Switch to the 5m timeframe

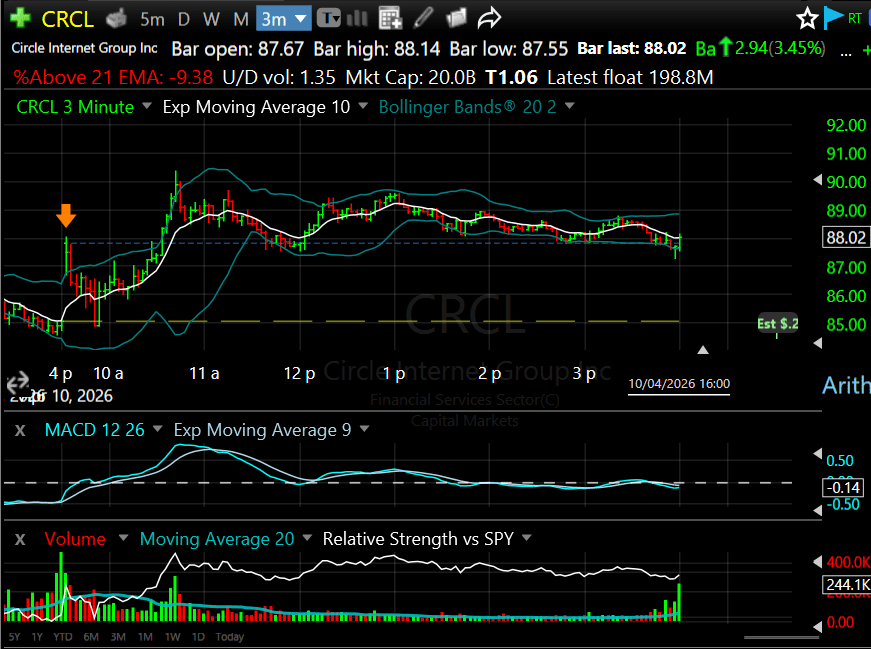point(152,19)
